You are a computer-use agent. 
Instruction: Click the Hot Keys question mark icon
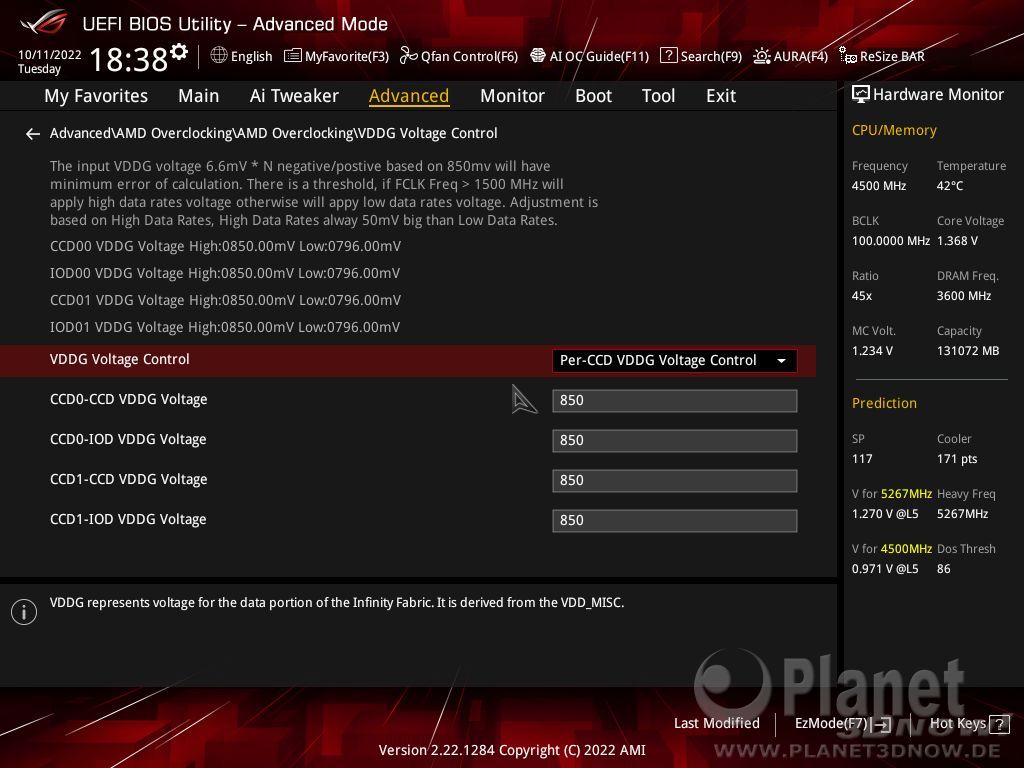click(999, 724)
